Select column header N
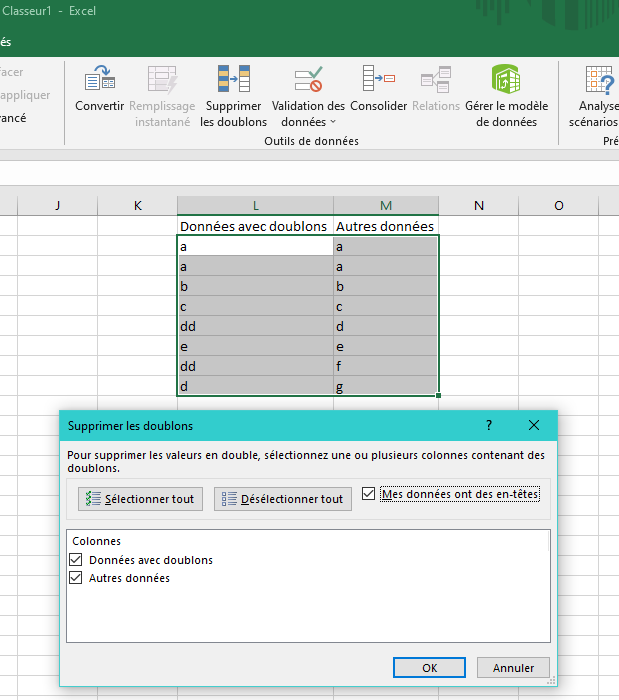 [x=478, y=205]
